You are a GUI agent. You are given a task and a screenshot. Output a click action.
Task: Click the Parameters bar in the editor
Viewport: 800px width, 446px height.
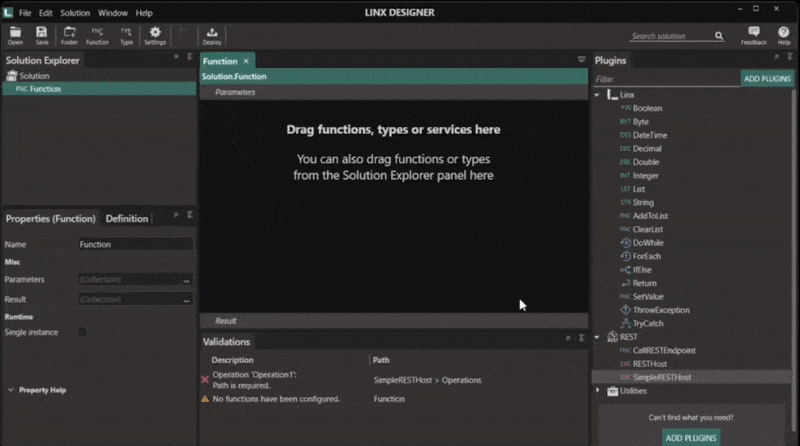point(393,92)
